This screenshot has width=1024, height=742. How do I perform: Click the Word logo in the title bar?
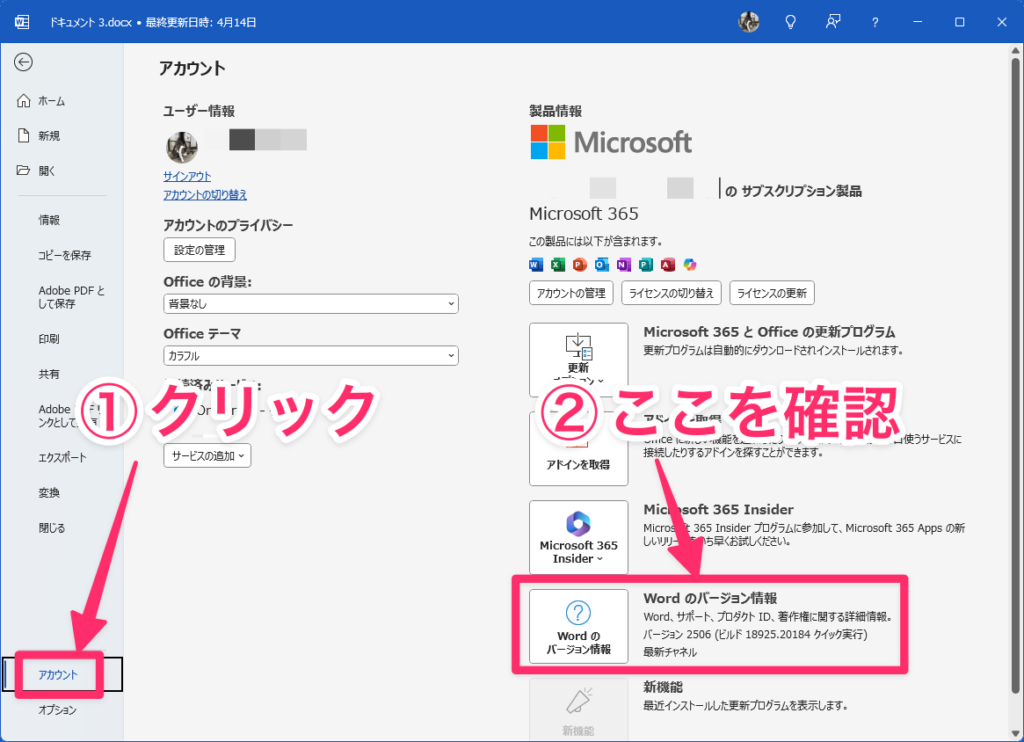pos(22,22)
